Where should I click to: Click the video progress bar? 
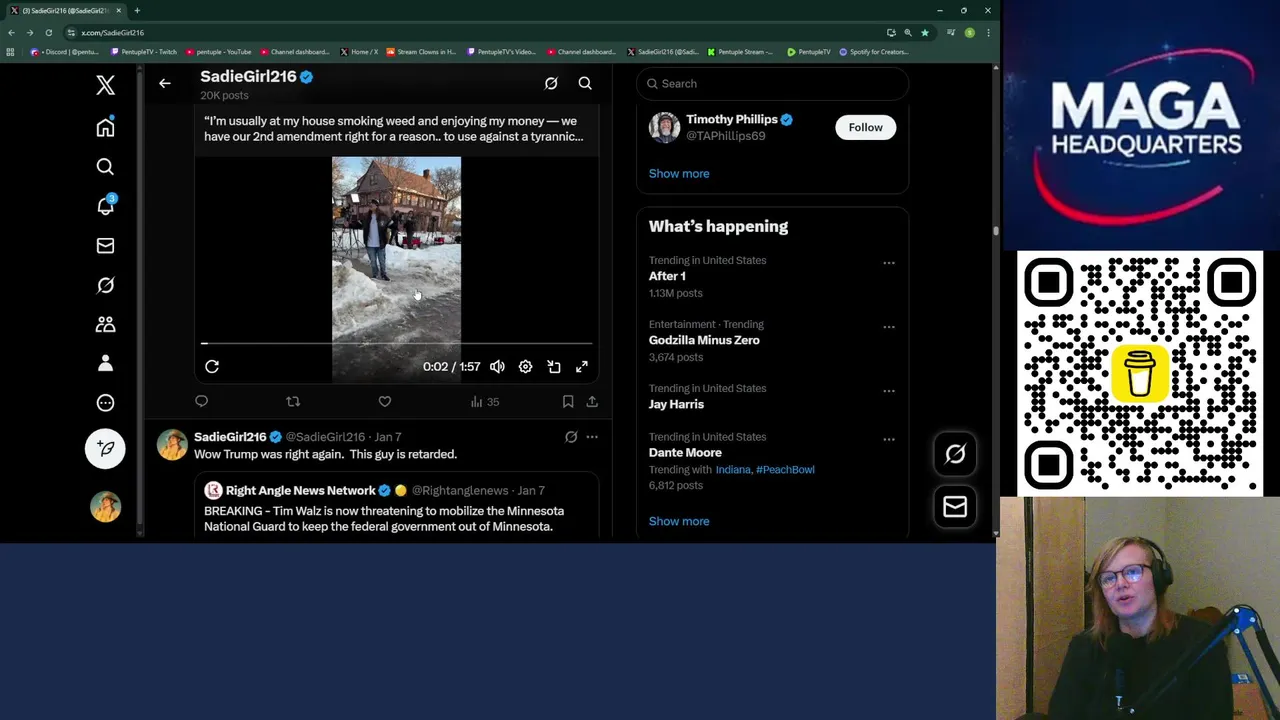397,344
